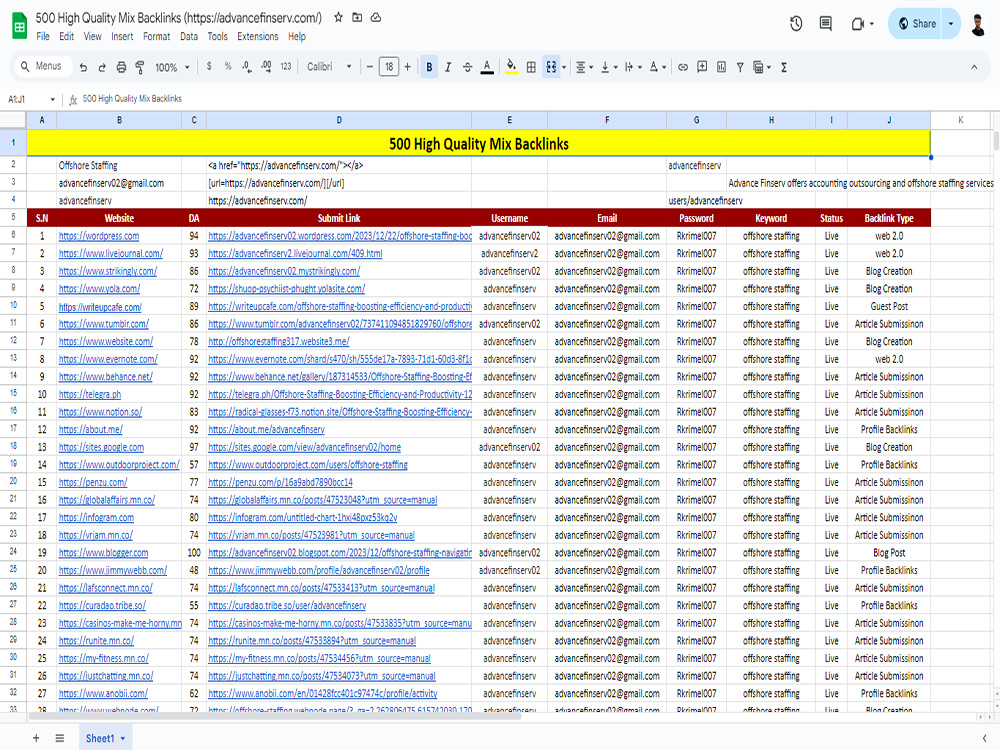Viewport: 1000px width, 750px height.
Task: Open version history clock icon
Action: coord(795,24)
